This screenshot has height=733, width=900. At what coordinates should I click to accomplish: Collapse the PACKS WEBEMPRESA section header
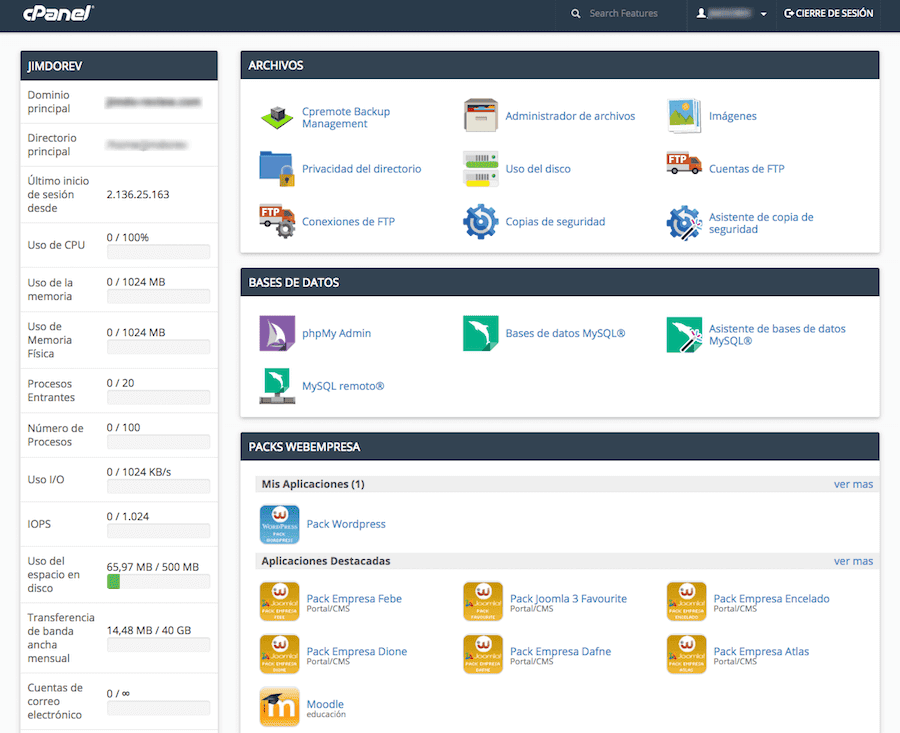tap(560, 447)
